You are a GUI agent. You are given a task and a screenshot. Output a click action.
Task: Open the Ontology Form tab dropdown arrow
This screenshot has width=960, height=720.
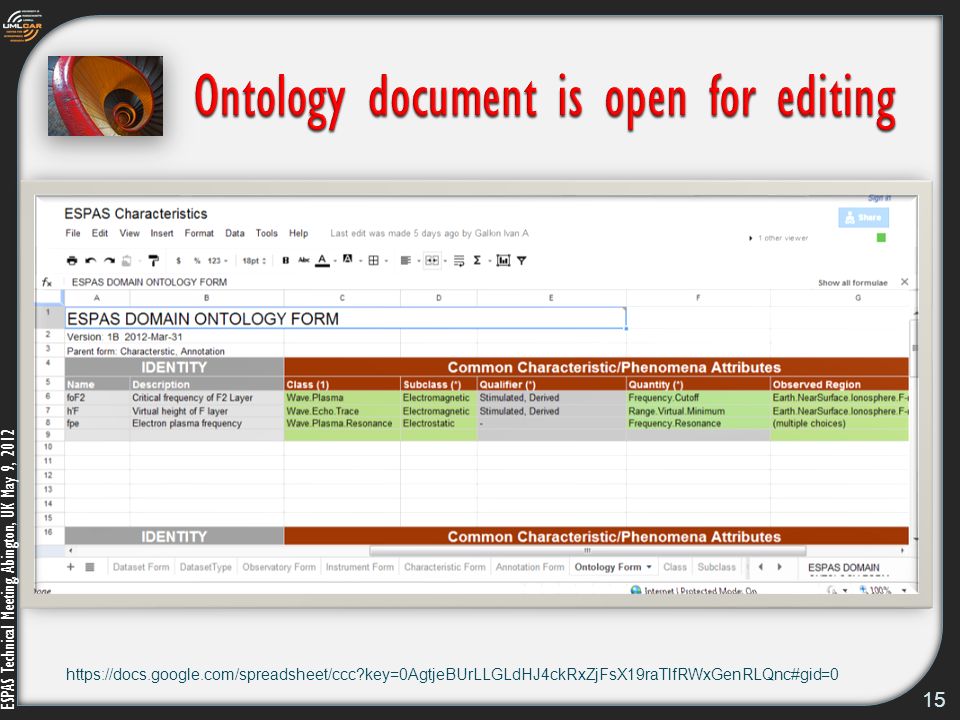(x=649, y=567)
